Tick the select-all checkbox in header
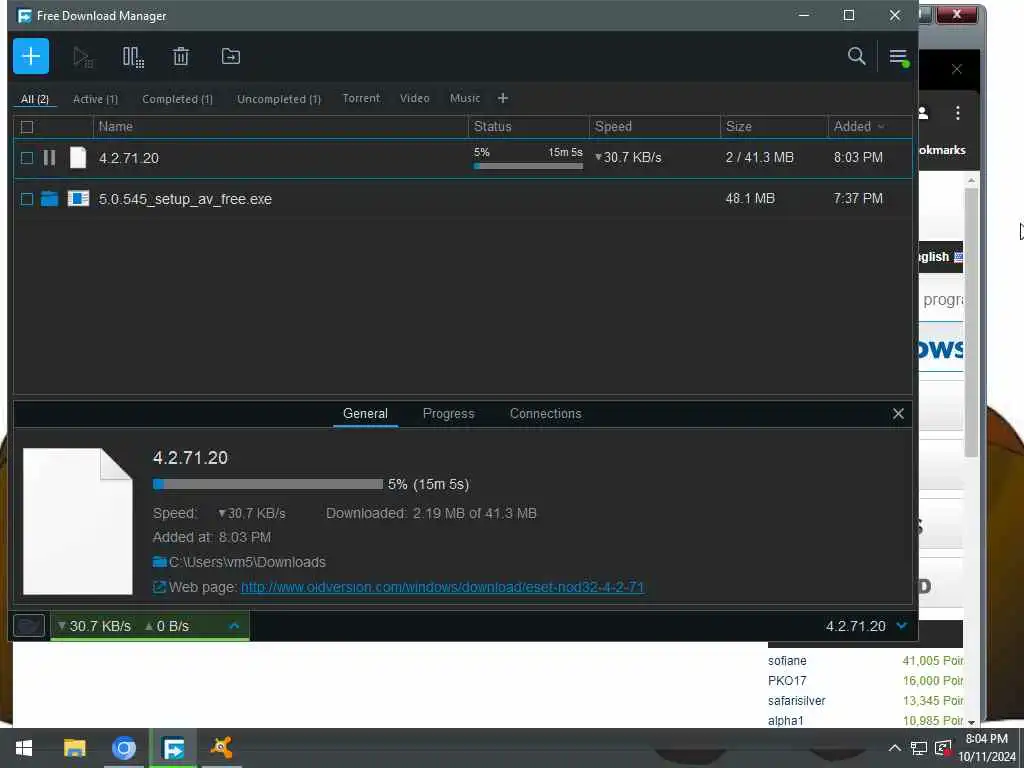Image resolution: width=1024 pixels, height=768 pixels. pos(27,127)
